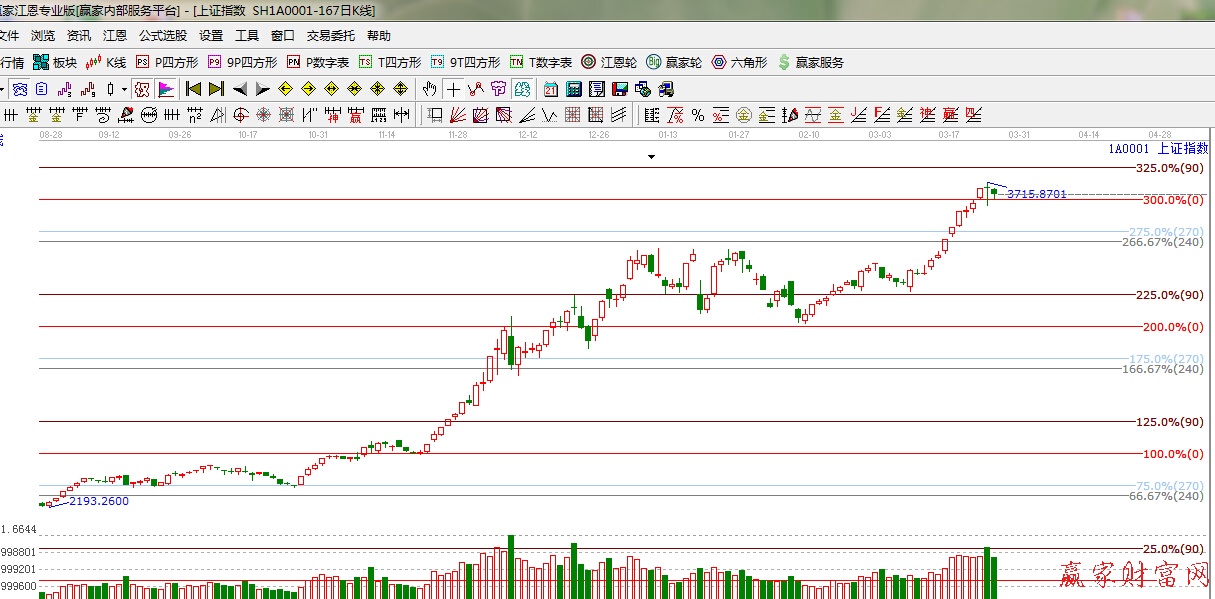Open the 江恩 menu

pos(115,35)
